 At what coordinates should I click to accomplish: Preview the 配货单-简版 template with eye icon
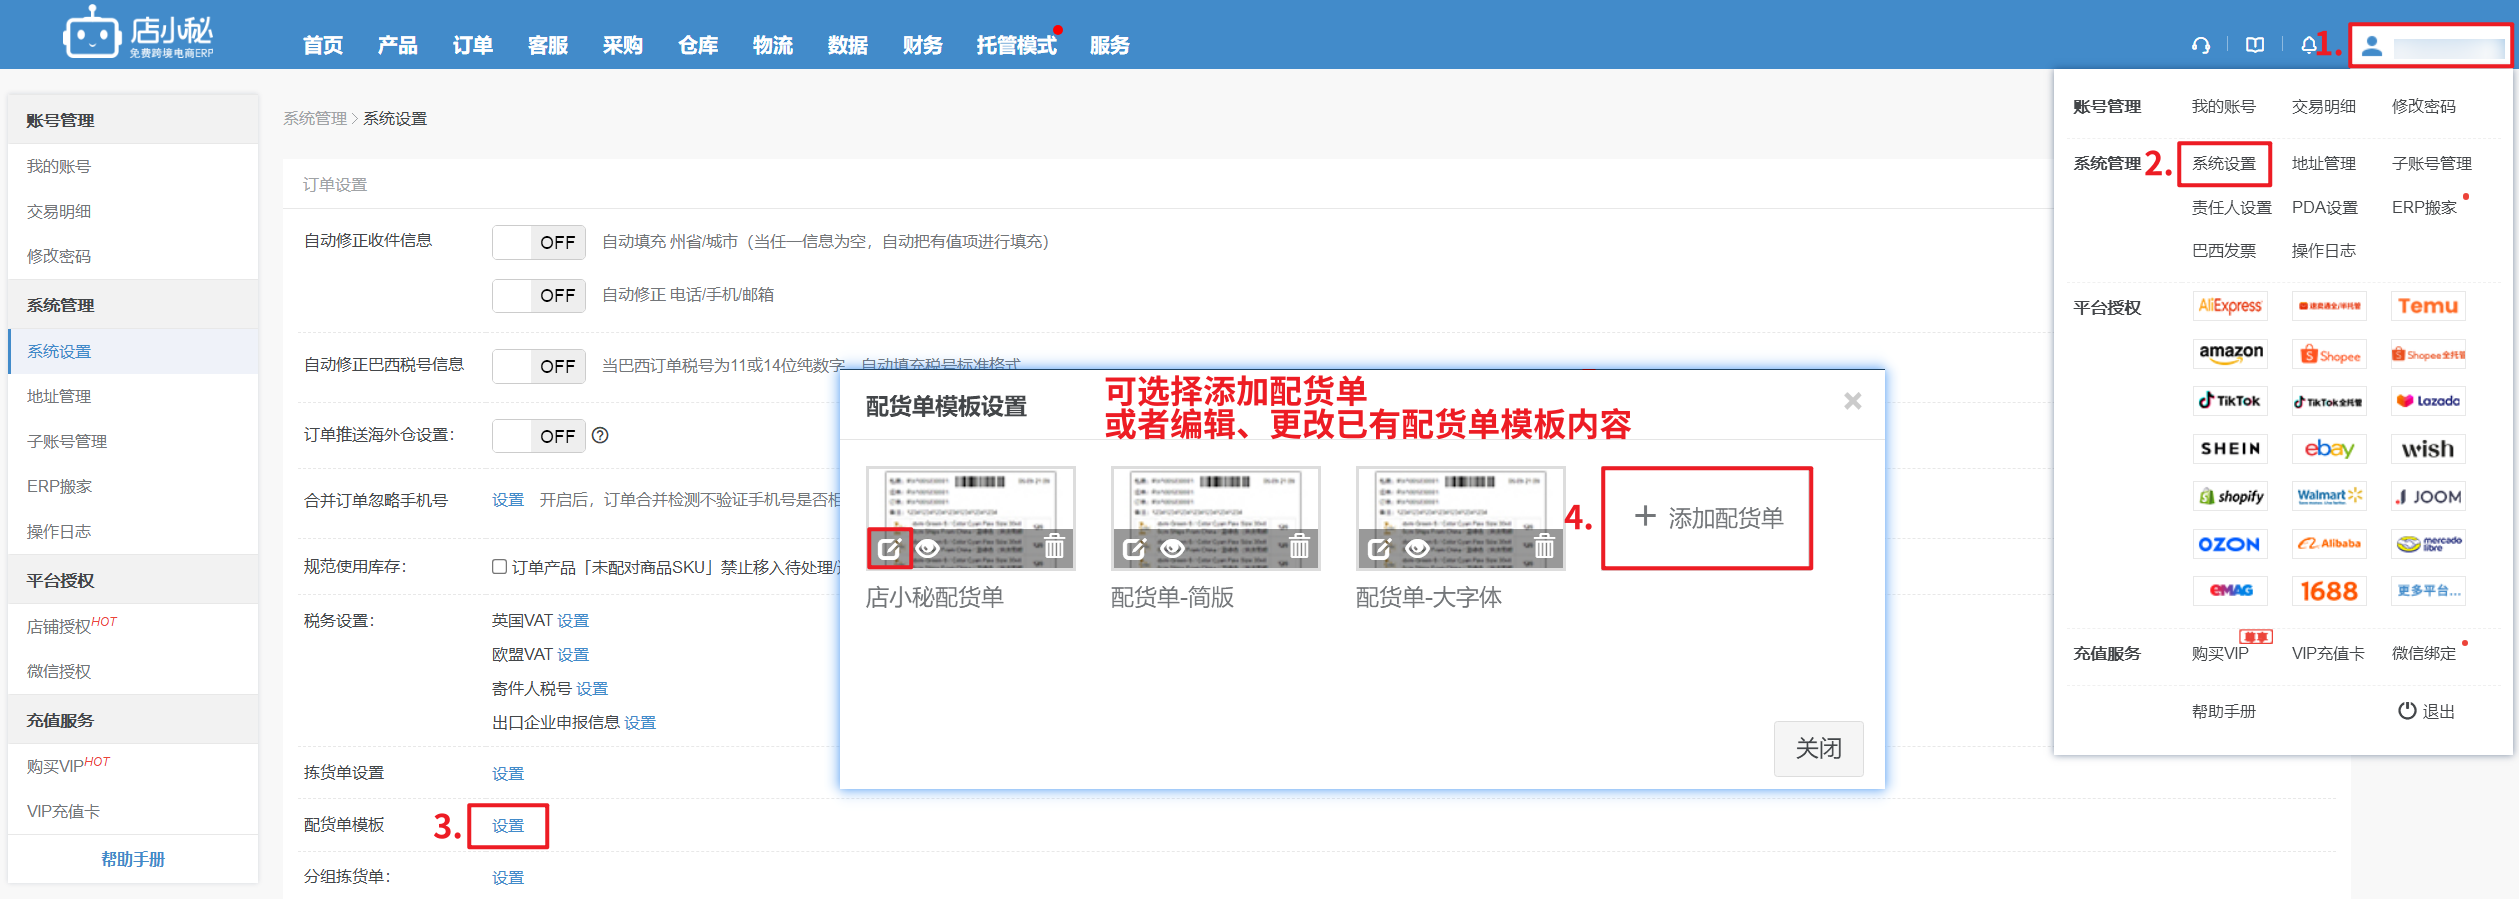point(1172,548)
